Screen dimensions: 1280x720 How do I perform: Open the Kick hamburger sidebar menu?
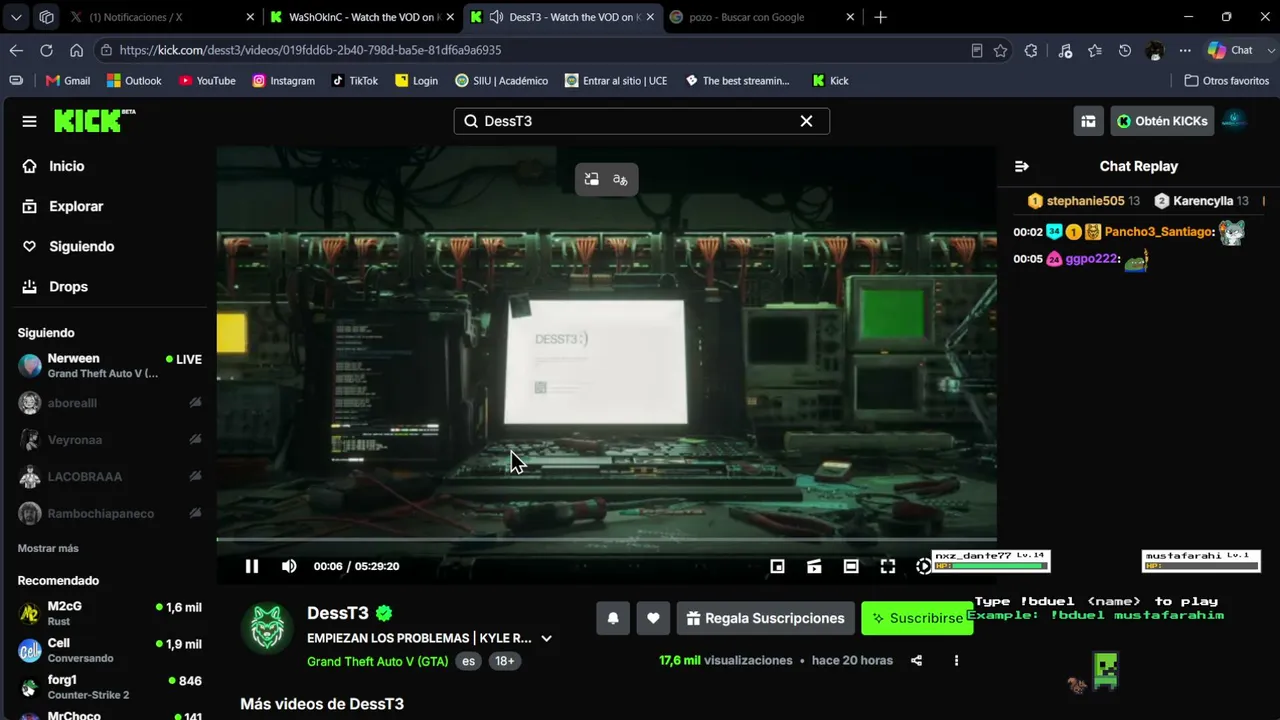pos(29,121)
